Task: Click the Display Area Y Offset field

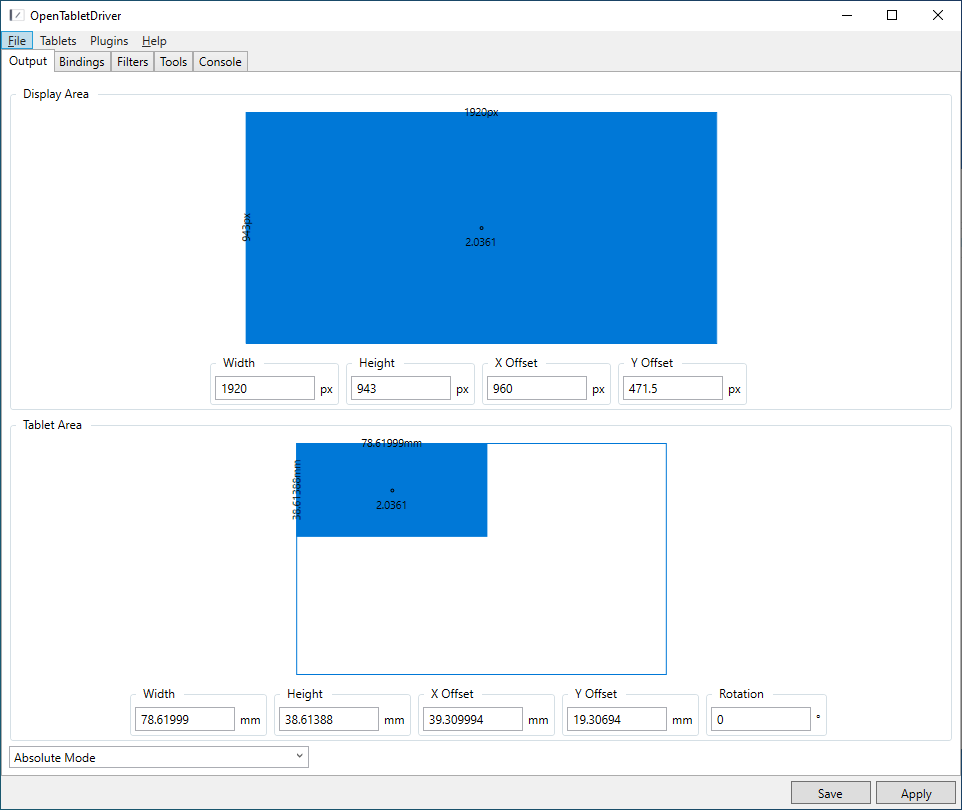Action: coord(673,388)
